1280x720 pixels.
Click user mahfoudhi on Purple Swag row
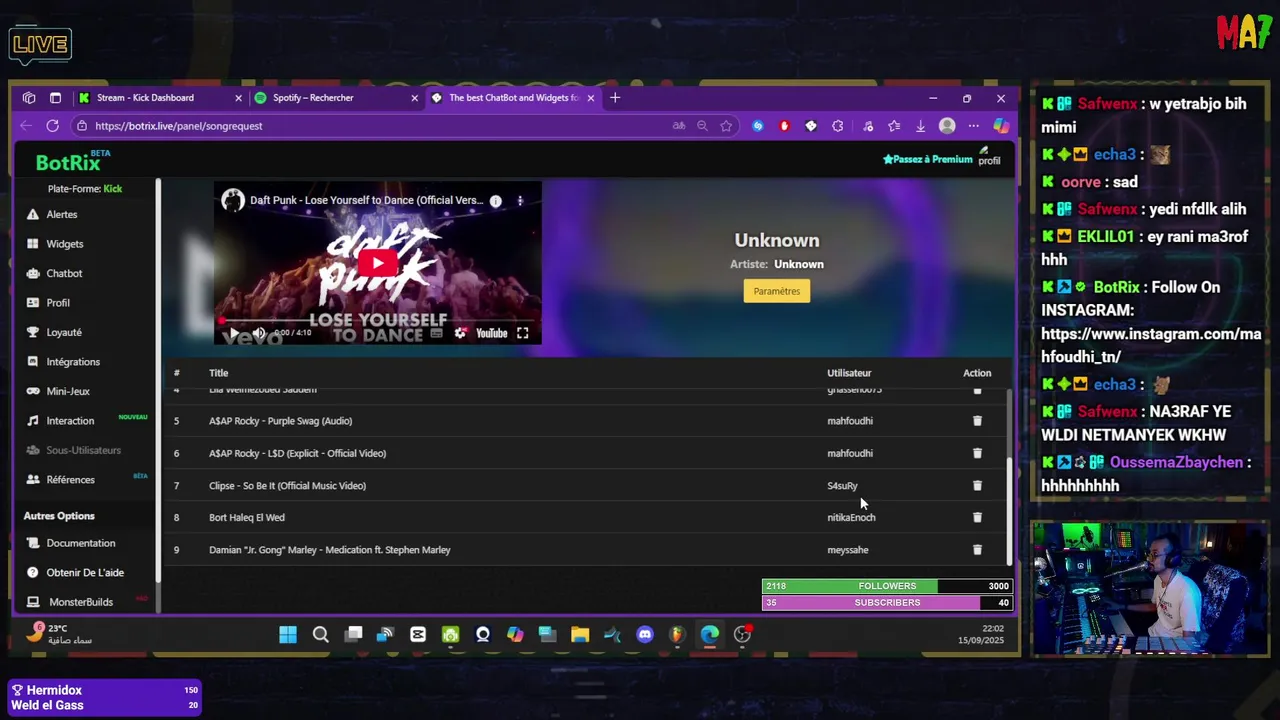click(x=850, y=421)
